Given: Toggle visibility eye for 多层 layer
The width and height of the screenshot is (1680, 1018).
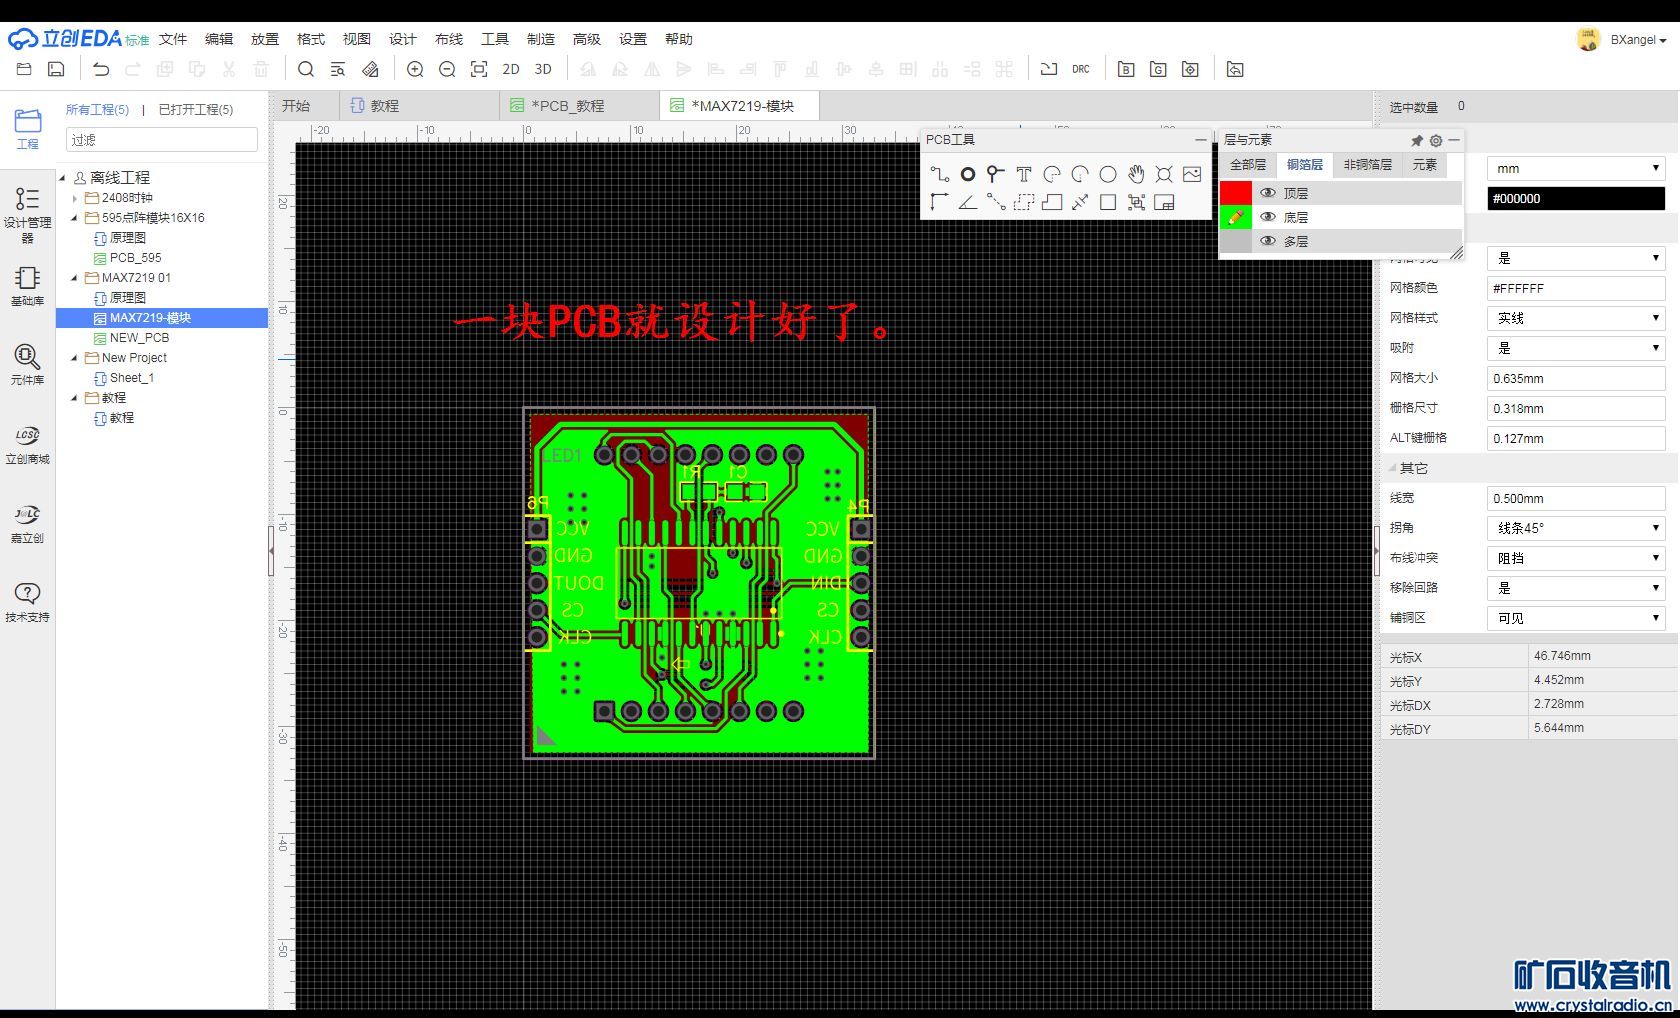Looking at the screenshot, I should 1268,241.
